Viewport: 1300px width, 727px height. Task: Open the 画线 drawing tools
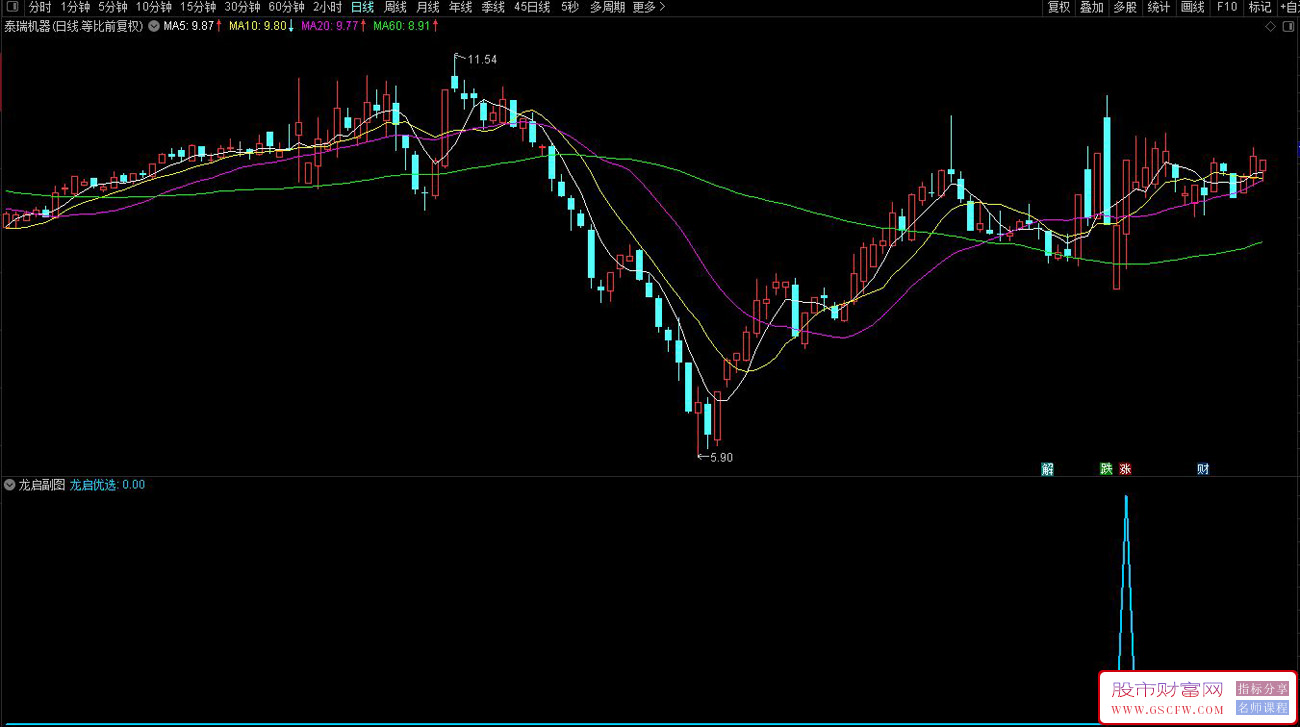point(1192,7)
